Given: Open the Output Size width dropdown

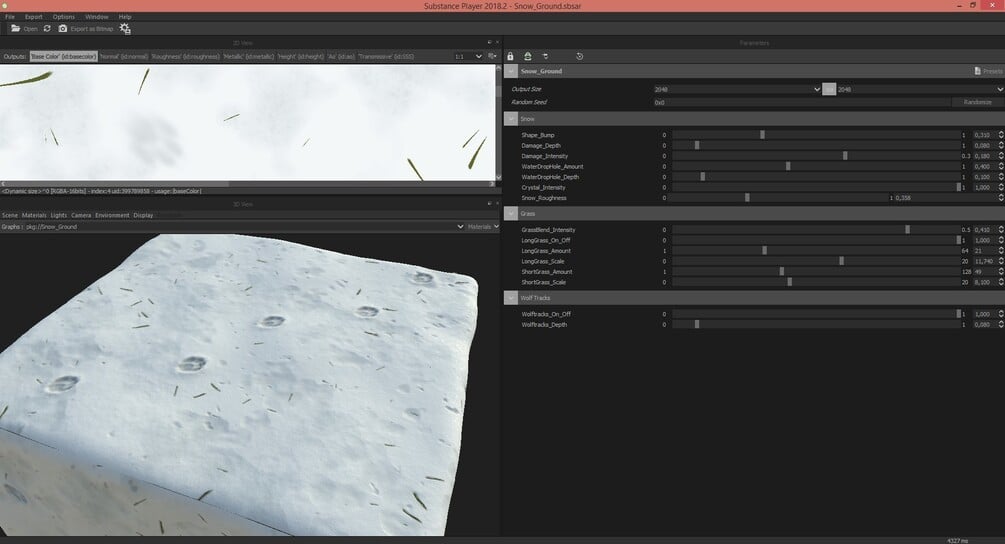Looking at the screenshot, I should pyautogui.click(x=737, y=89).
